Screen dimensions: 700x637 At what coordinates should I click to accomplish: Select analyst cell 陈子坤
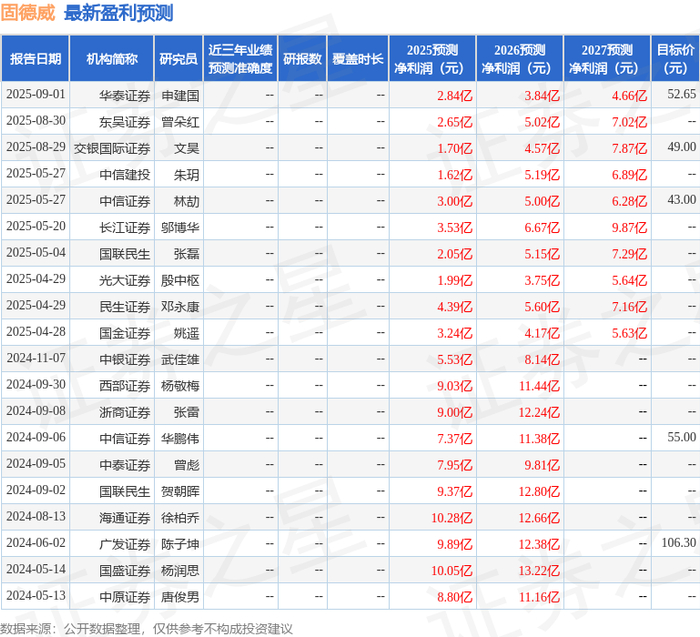tap(180, 543)
